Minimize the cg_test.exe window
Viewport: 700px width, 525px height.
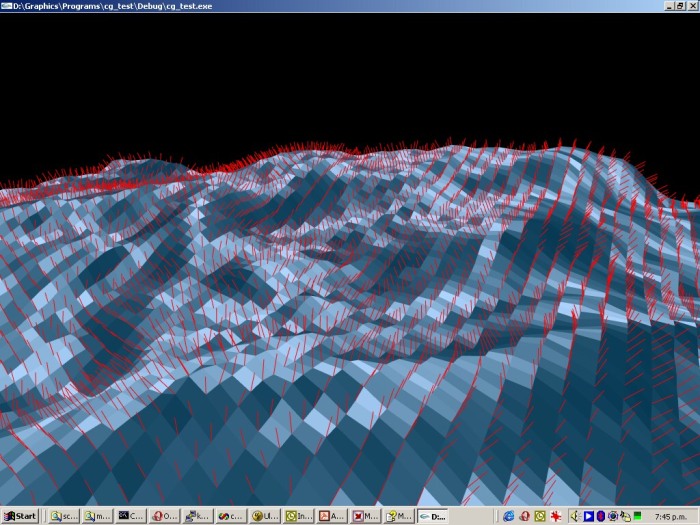click(x=667, y=6)
